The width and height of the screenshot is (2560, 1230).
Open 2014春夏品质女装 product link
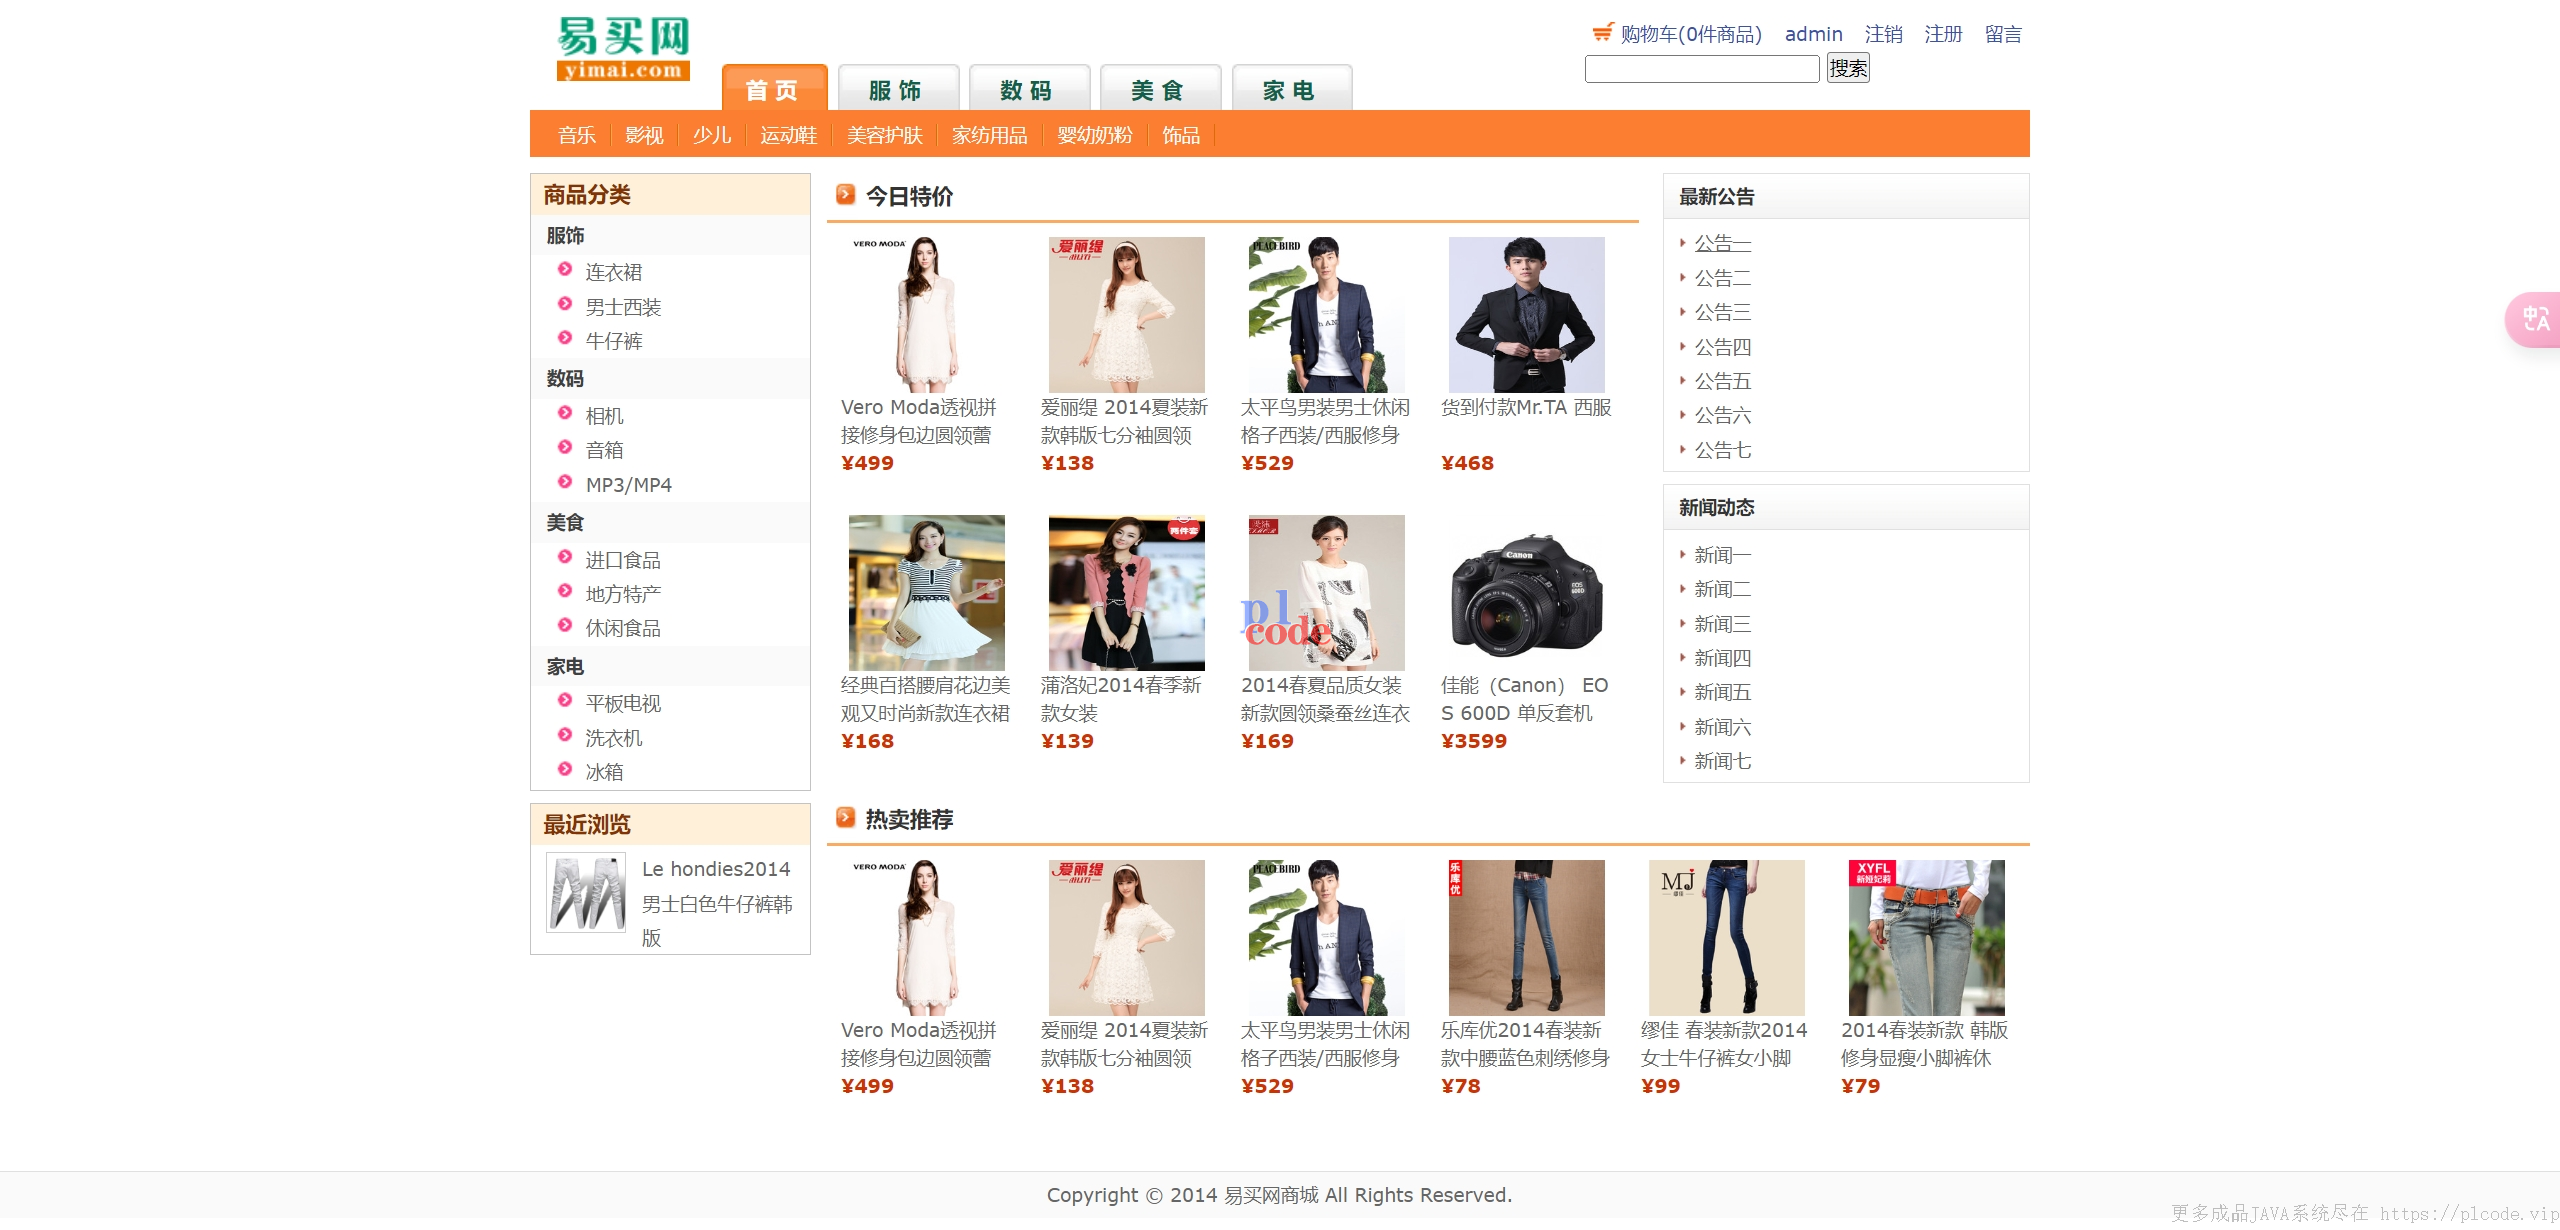point(1325,699)
